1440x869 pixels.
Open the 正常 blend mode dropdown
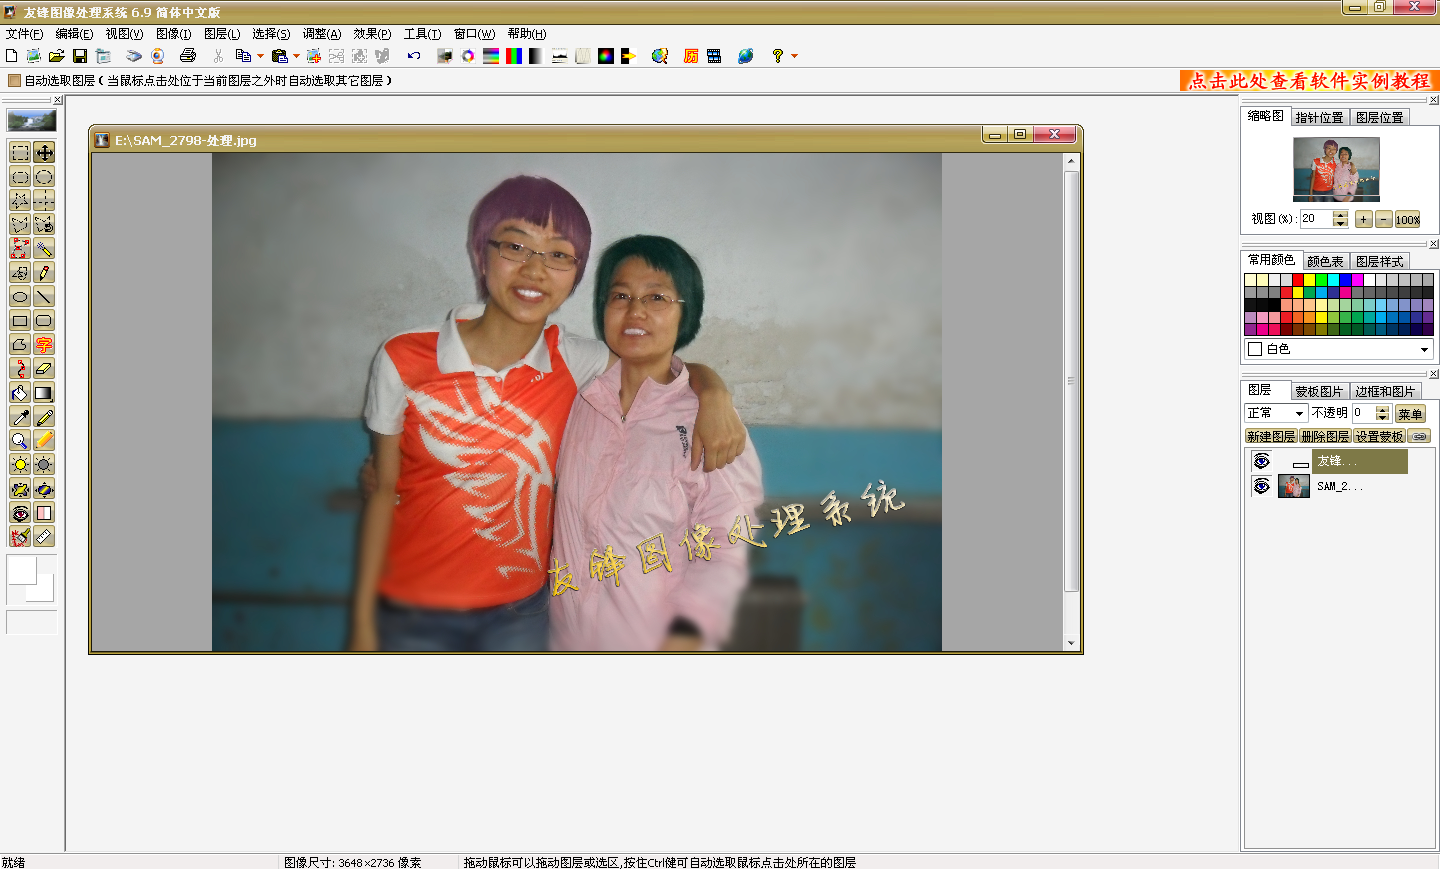pos(1299,413)
